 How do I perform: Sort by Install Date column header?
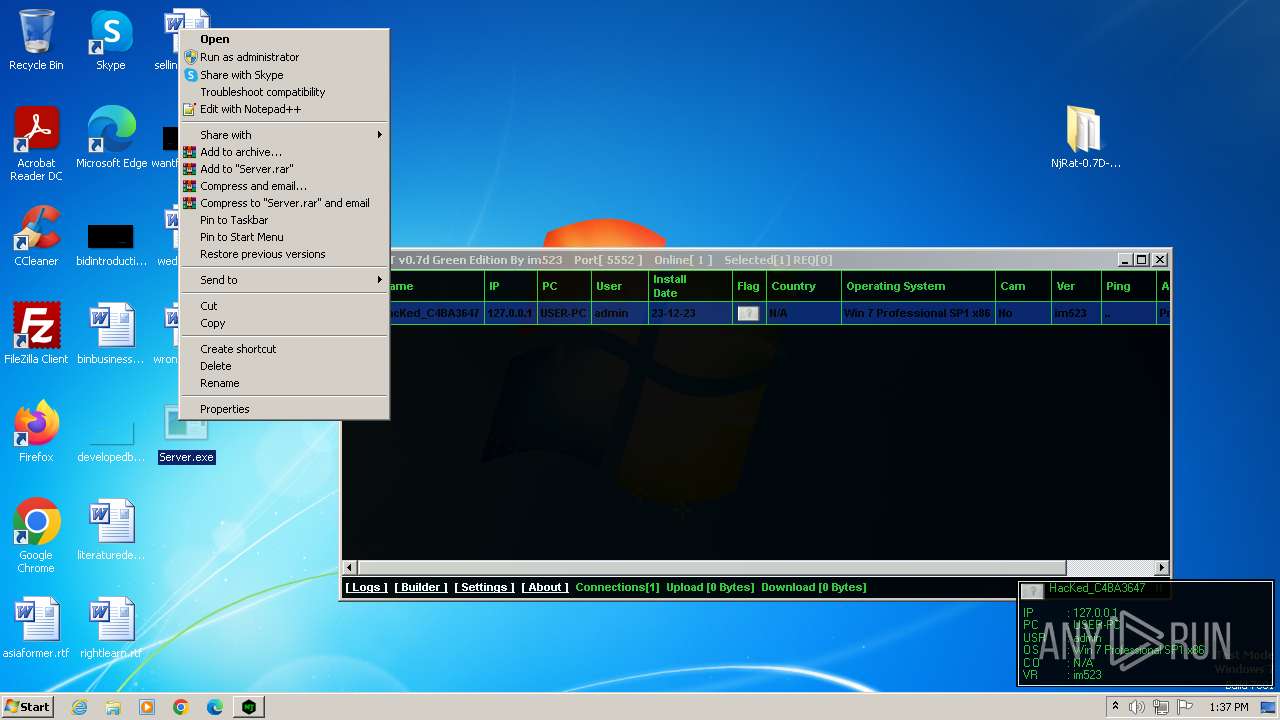(x=689, y=286)
